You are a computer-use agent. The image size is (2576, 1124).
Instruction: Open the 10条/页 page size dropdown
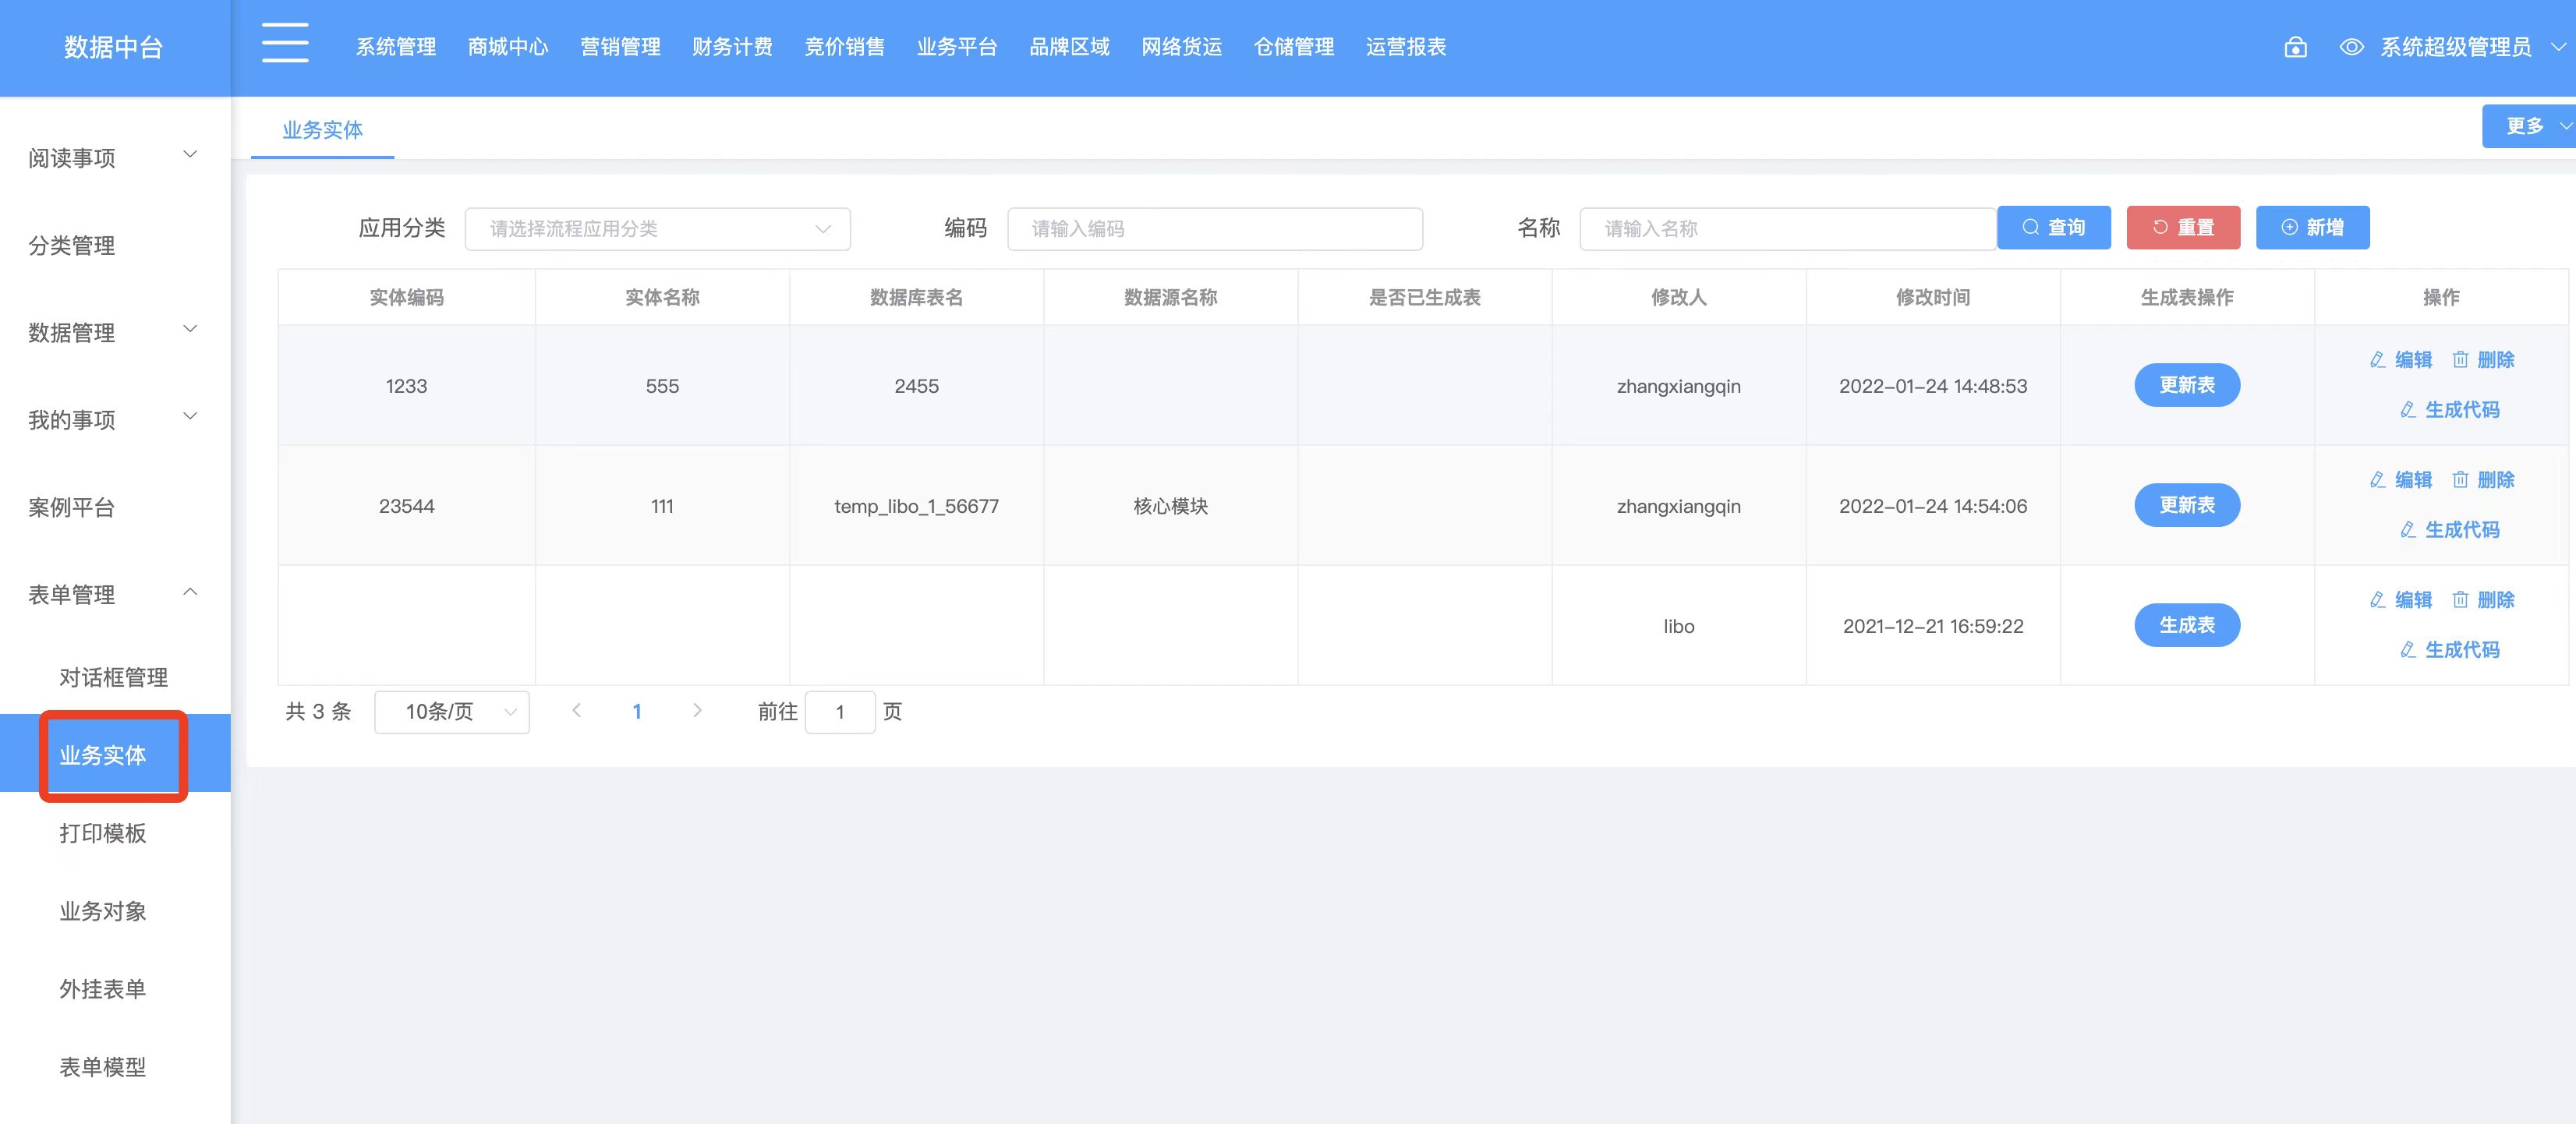pyautogui.click(x=452, y=712)
